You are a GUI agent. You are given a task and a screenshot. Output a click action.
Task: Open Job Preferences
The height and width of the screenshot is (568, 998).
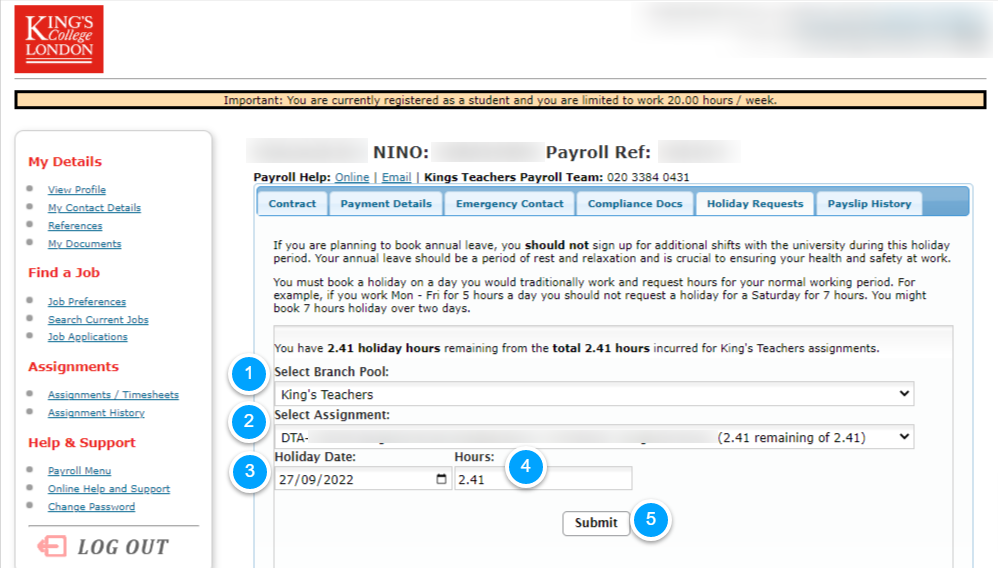click(87, 301)
